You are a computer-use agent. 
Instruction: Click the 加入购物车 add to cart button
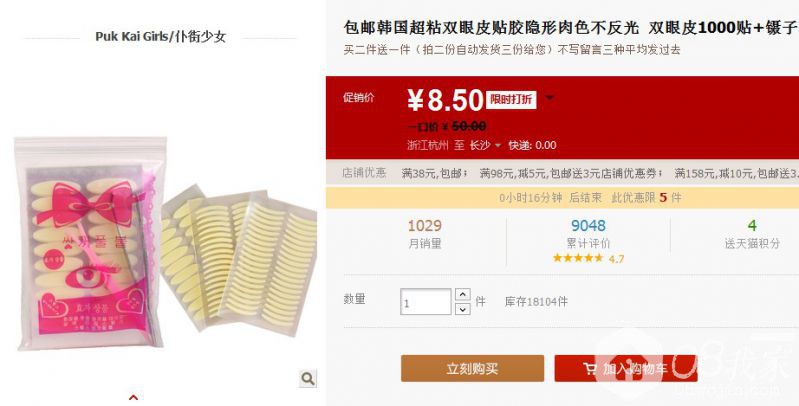626,368
